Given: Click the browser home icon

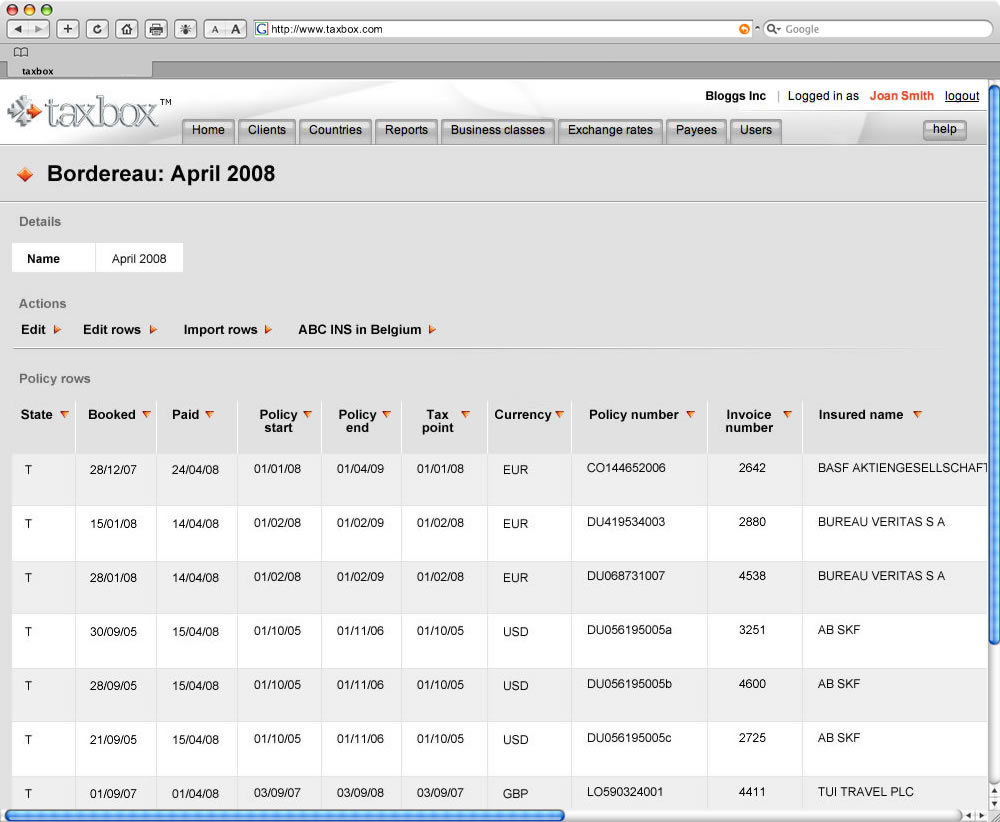Looking at the screenshot, I should pyautogui.click(x=127, y=29).
